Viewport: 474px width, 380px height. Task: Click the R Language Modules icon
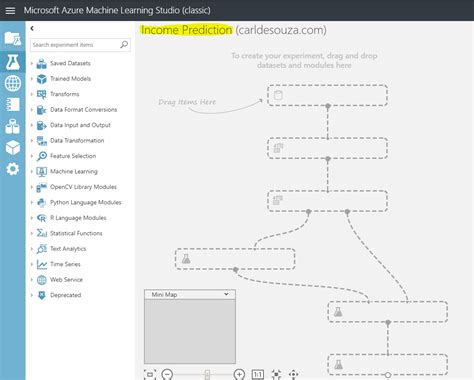41,218
